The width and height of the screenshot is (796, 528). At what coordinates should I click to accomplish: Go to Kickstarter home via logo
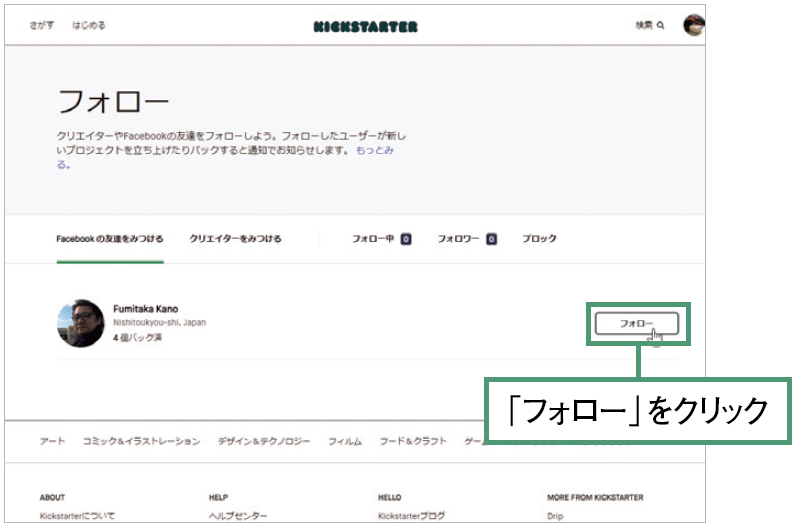point(366,27)
